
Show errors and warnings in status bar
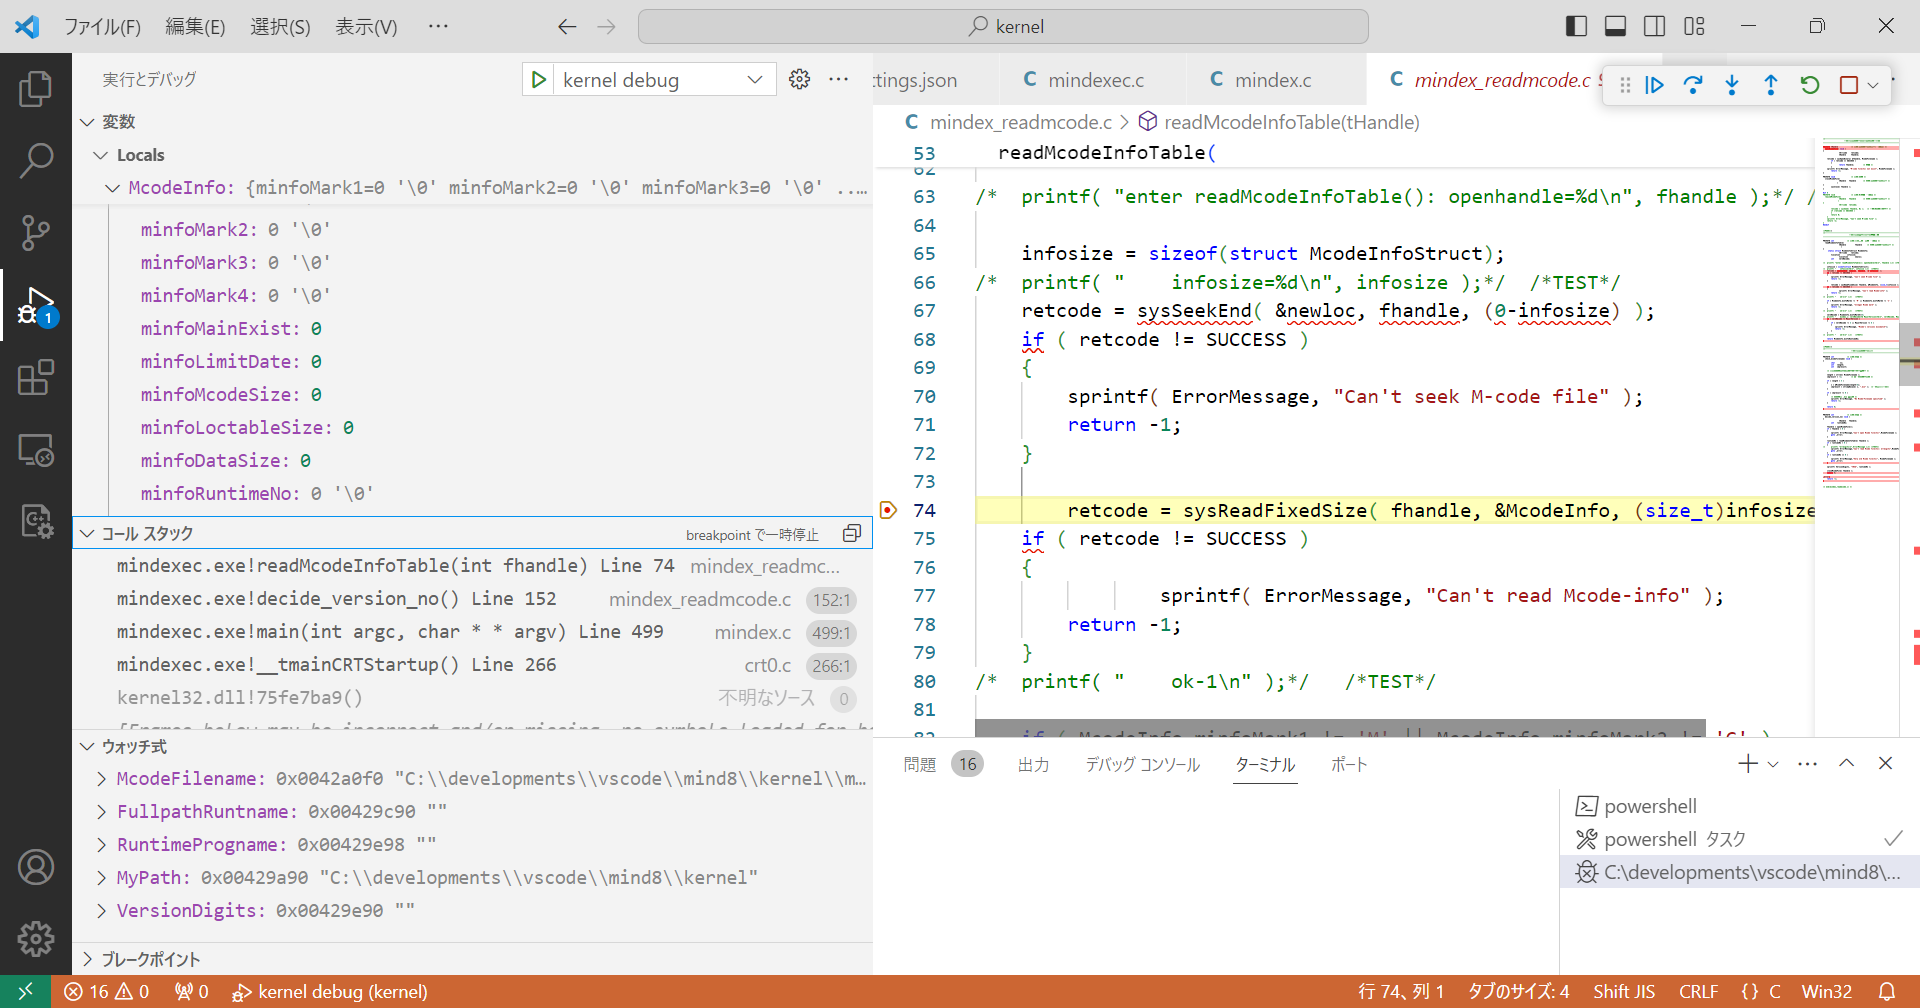coord(107,991)
